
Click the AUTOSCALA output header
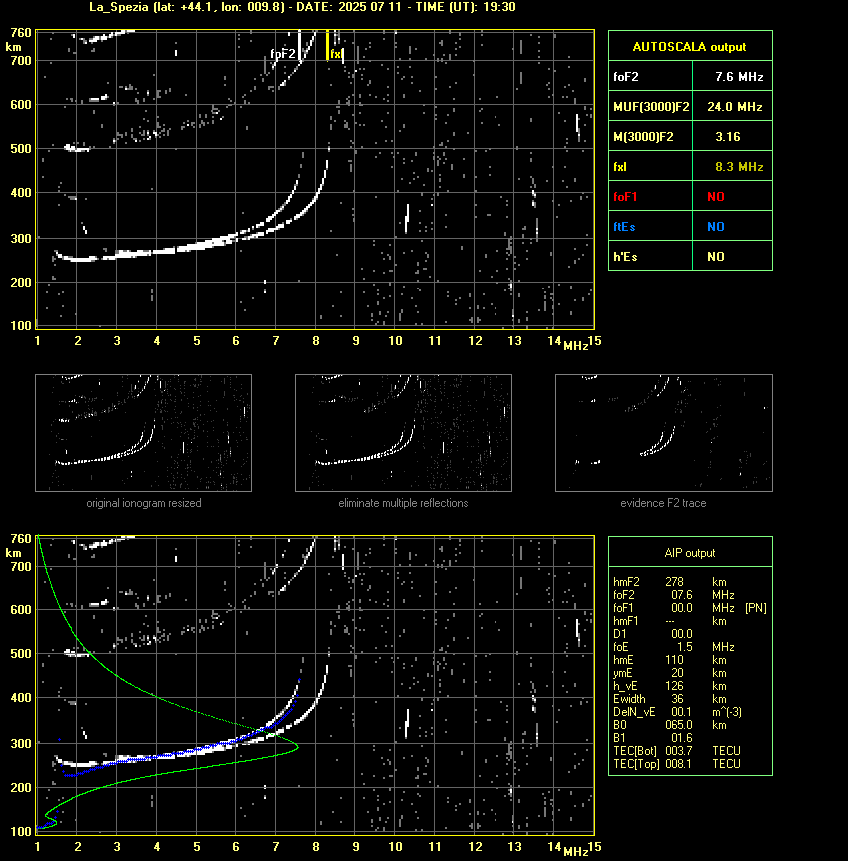(x=689, y=47)
